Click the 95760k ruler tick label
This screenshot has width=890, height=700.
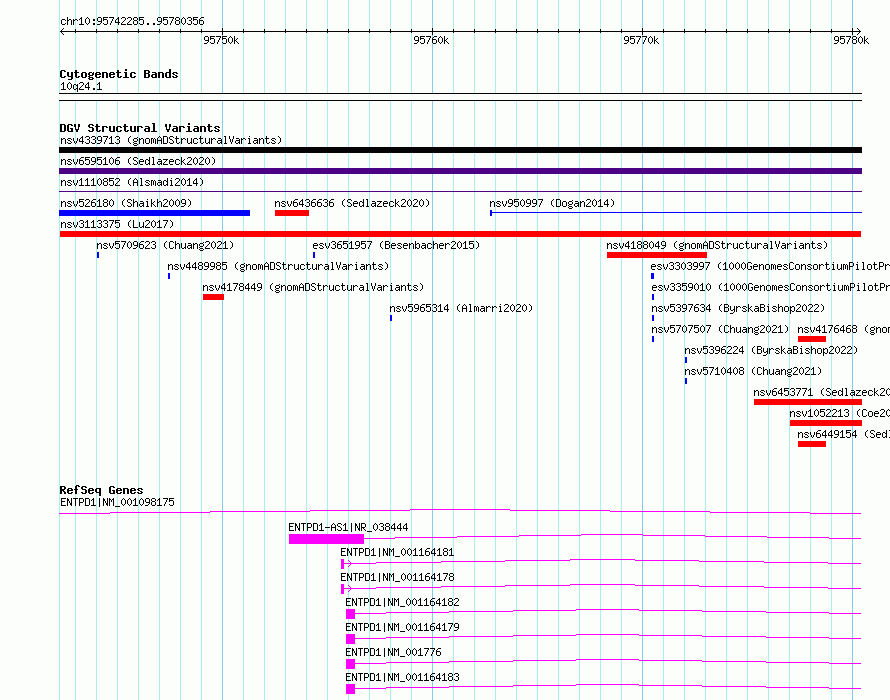(431, 40)
